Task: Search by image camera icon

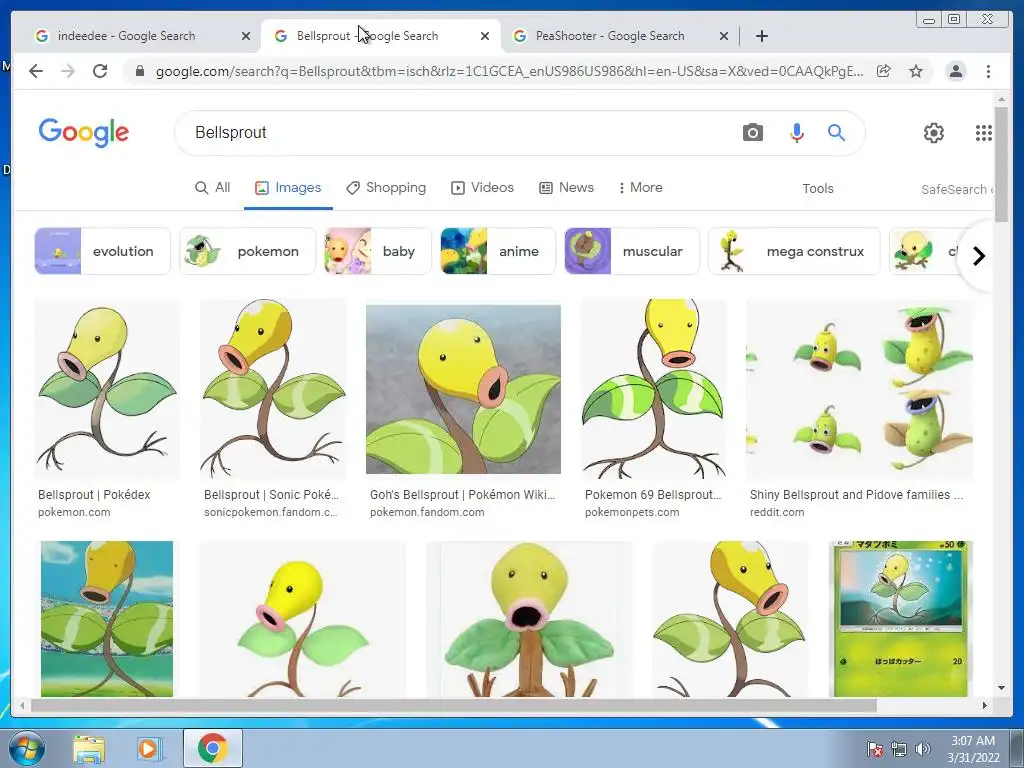Action: pyautogui.click(x=752, y=133)
